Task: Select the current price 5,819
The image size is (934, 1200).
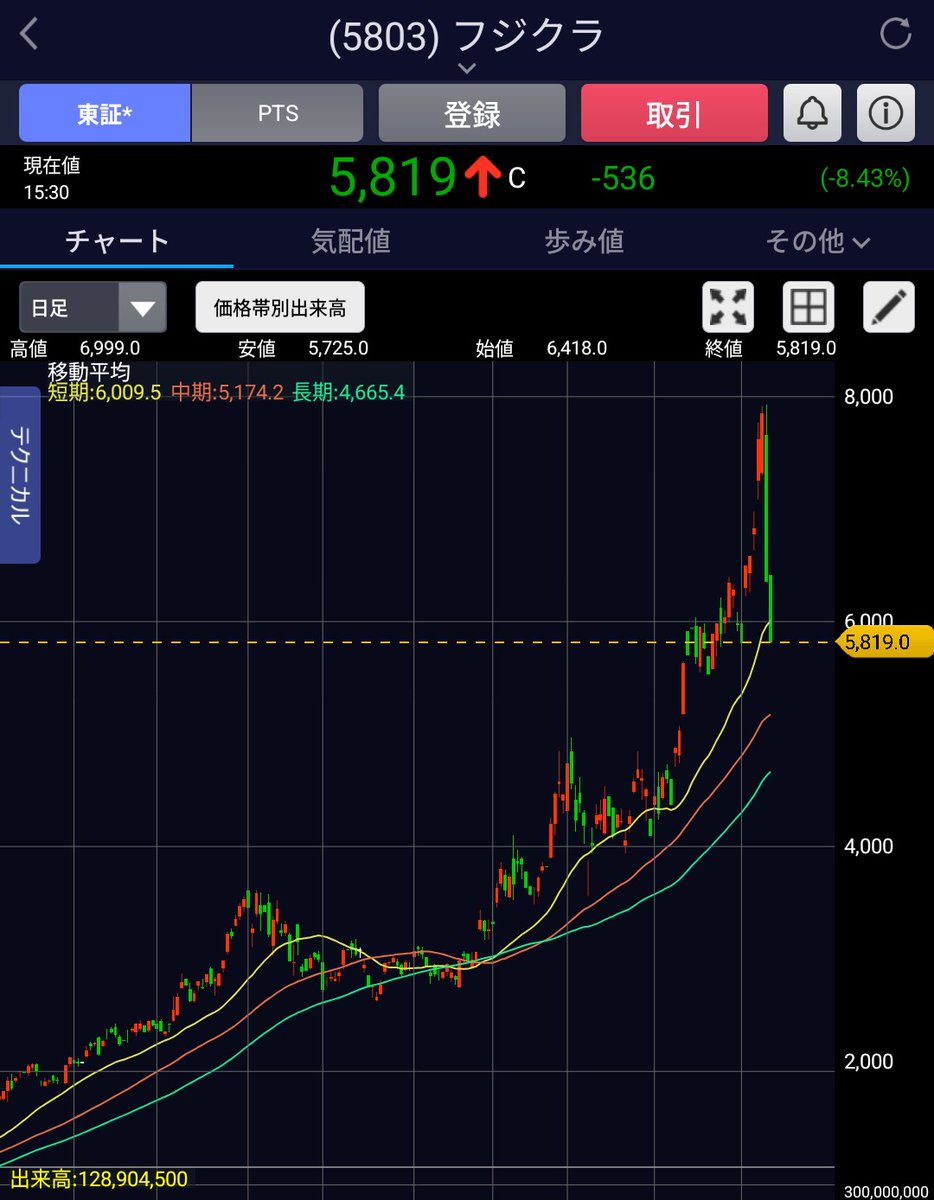Action: [x=393, y=178]
